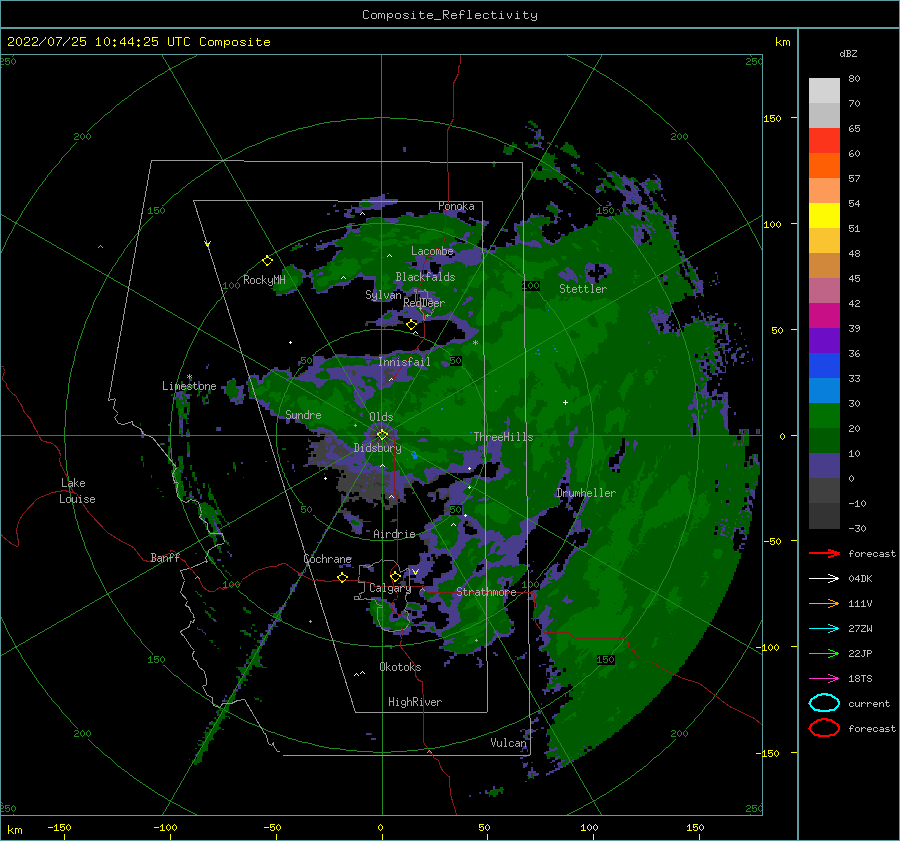Click the Okotoks town label
The width and height of the screenshot is (900, 841).
pos(400,667)
